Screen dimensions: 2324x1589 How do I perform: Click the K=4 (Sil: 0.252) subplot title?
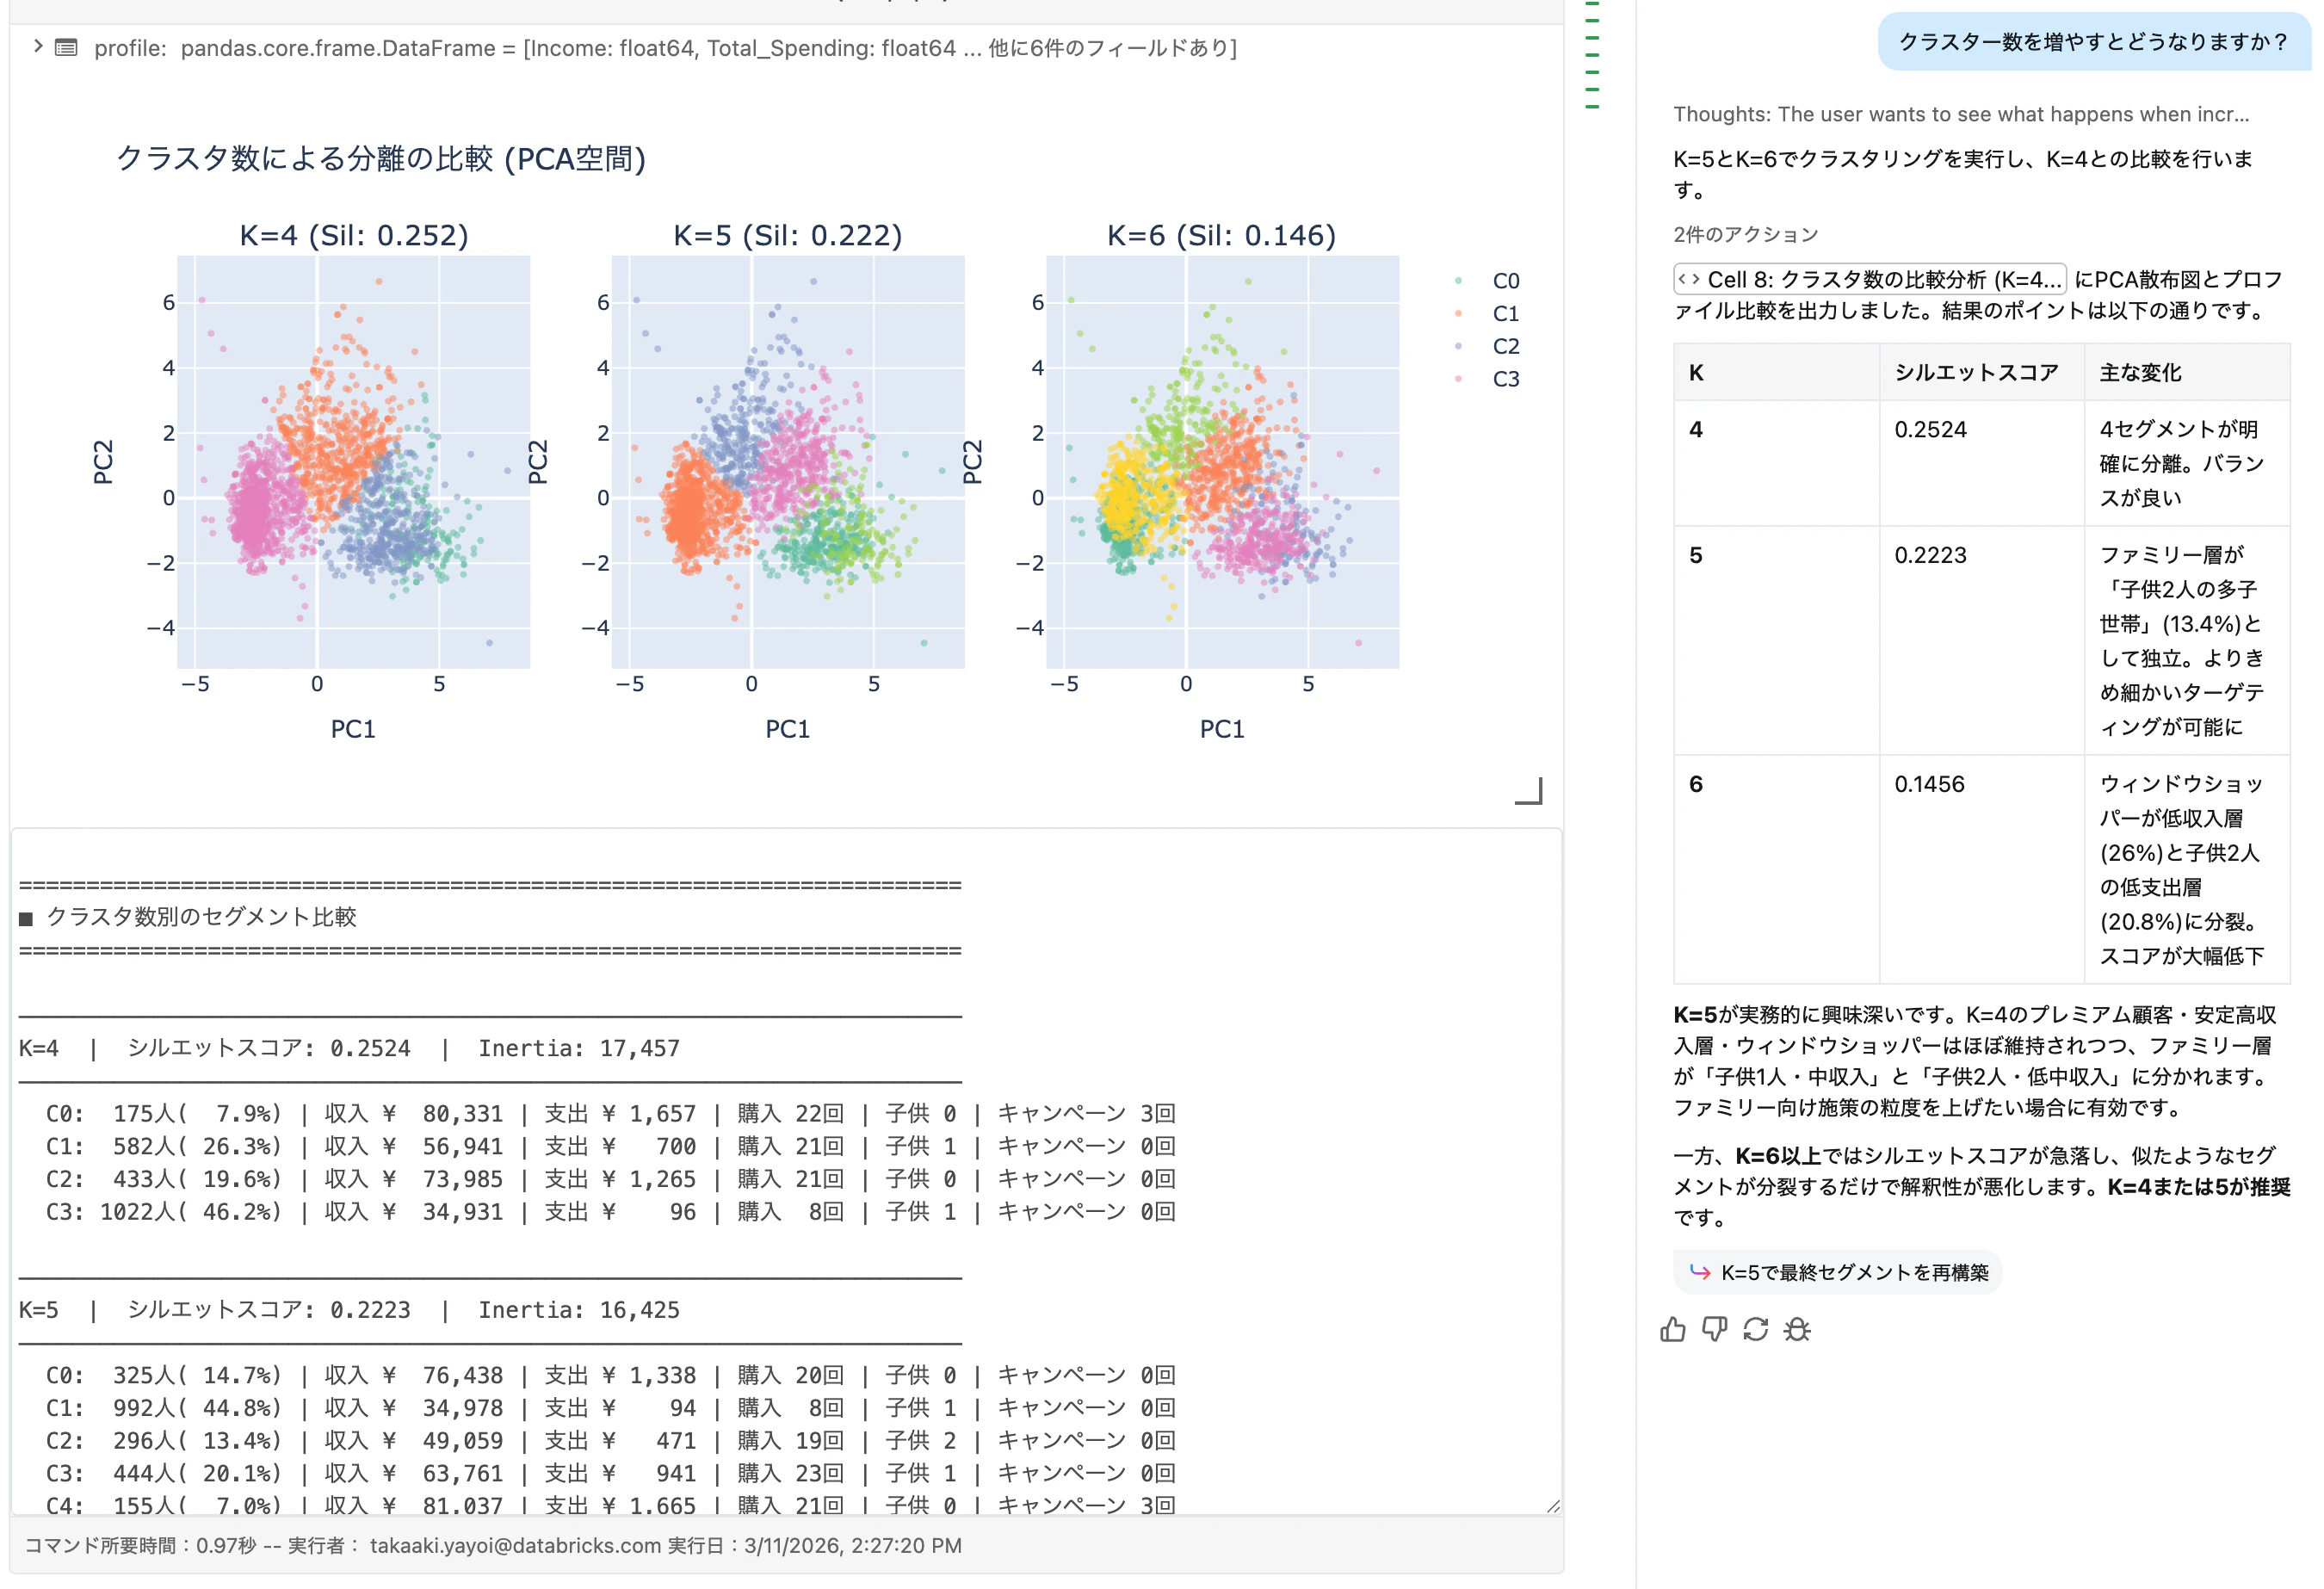[354, 235]
